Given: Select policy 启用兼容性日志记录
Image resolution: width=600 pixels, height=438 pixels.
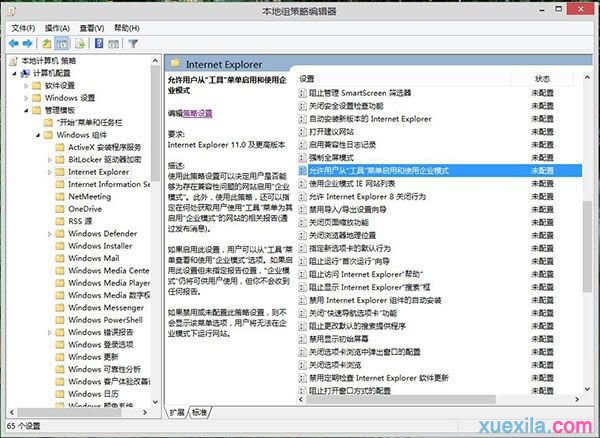Looking at the screenshot, I should [x=342, y=145].
